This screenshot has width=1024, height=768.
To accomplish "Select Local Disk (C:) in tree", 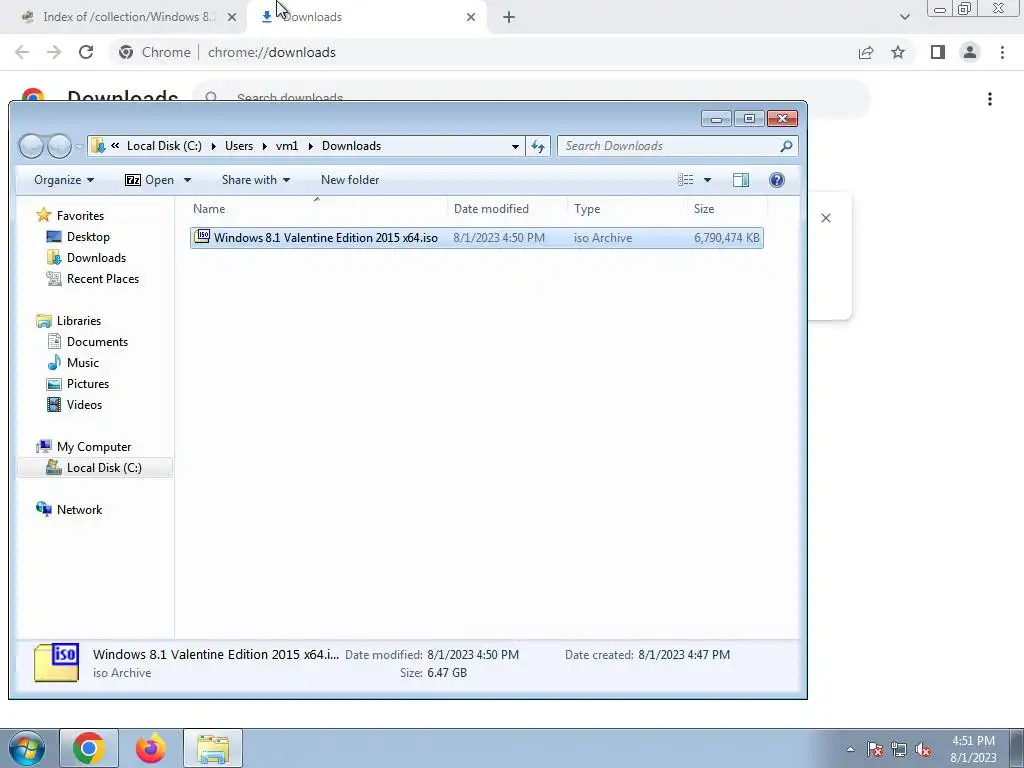I will [x=95, y=468].
